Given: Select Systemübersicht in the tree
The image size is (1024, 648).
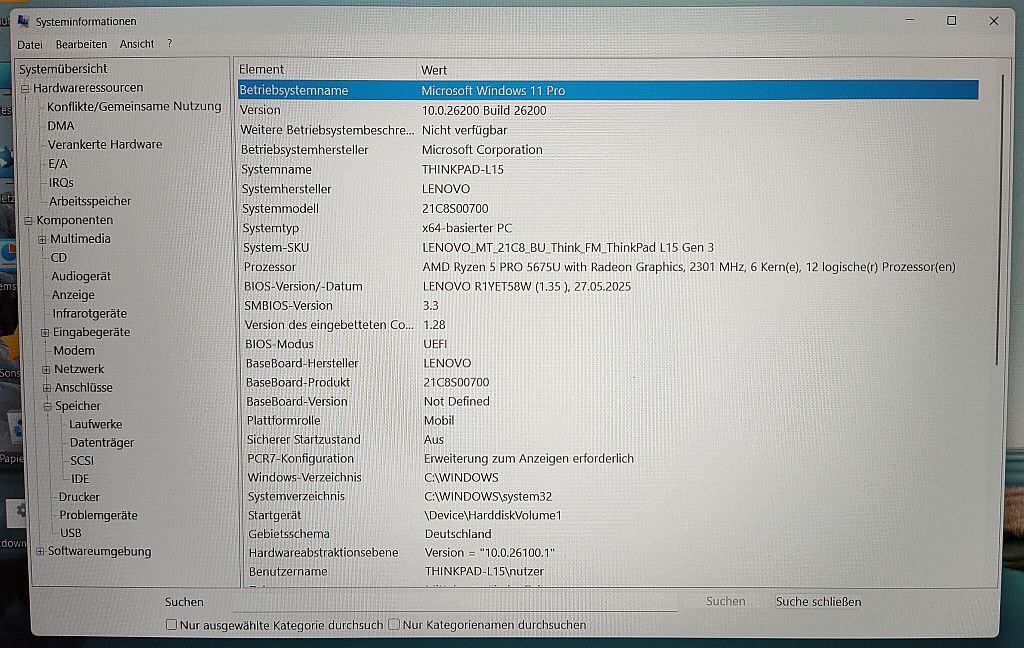Looking at the screenshot, I should (x=63, y=69).
